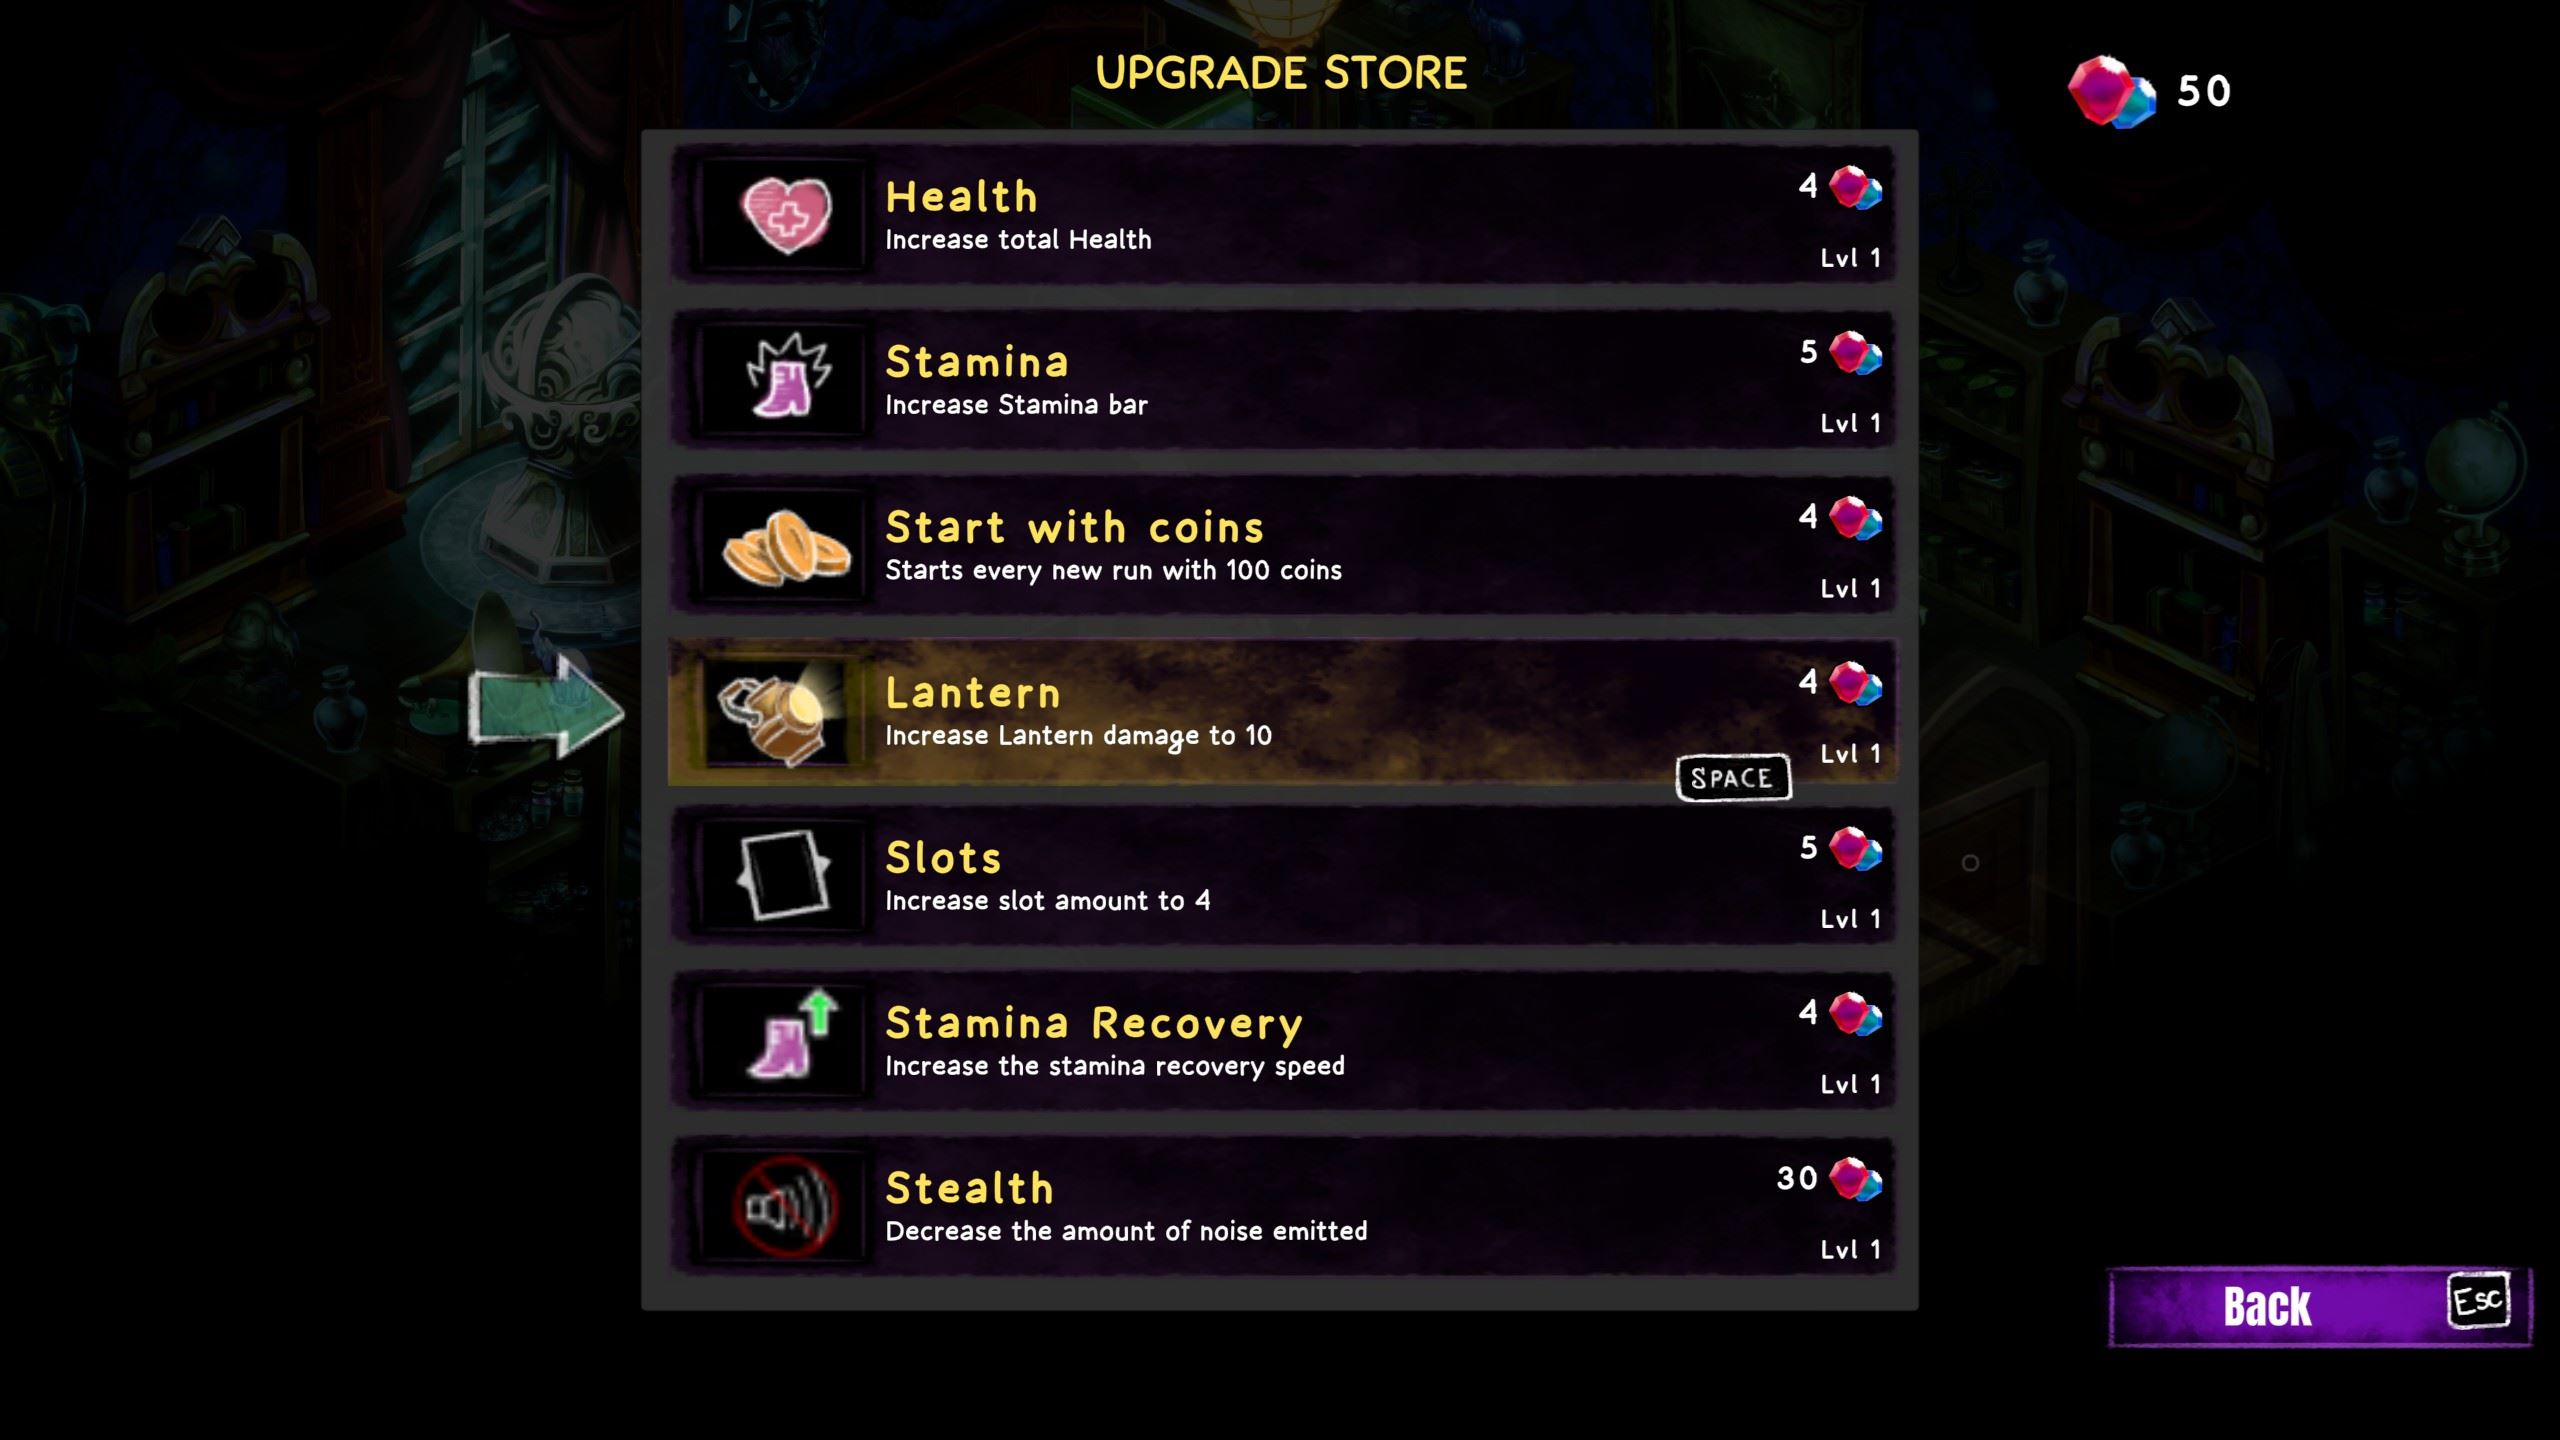The height and width of the screenshot is (1440, 2560).
Task: Select the Stamina upgrade title
Action: 977,362
